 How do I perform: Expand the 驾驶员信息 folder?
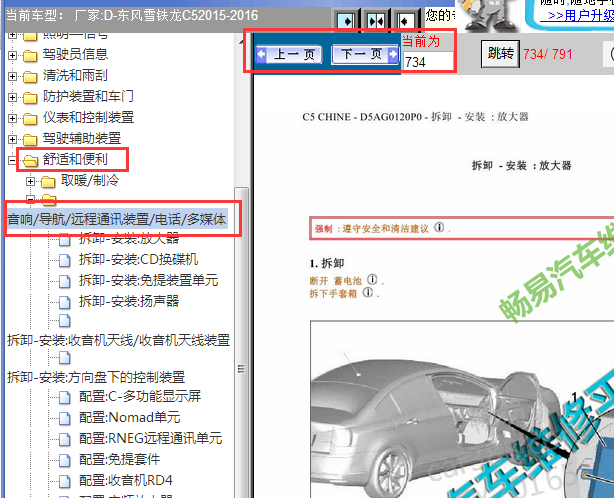point(12,55)
